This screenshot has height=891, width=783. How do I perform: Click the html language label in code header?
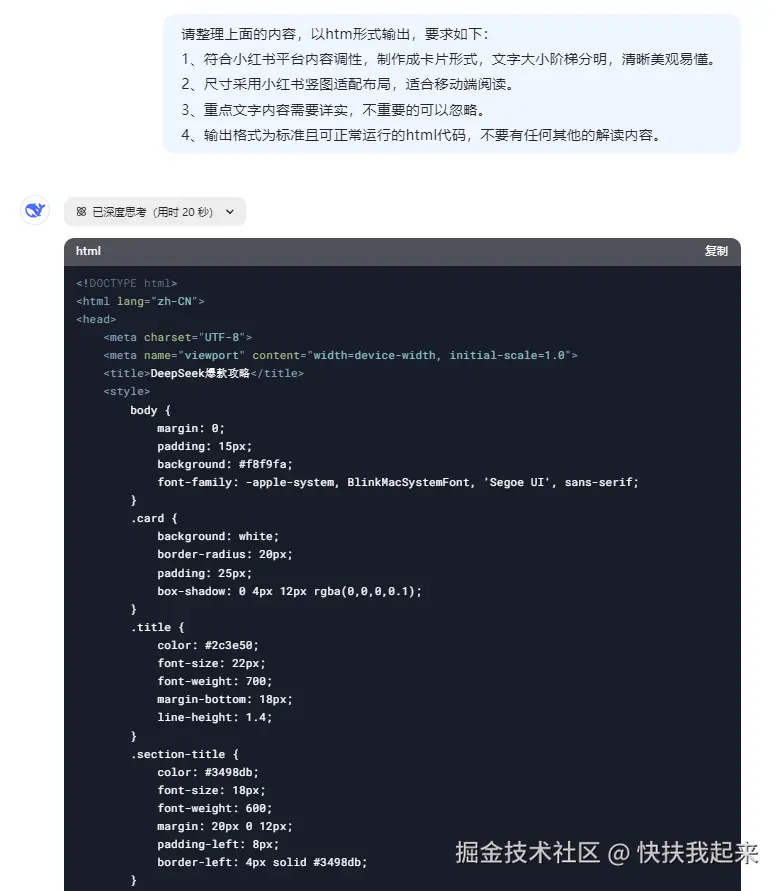point(88,251)
